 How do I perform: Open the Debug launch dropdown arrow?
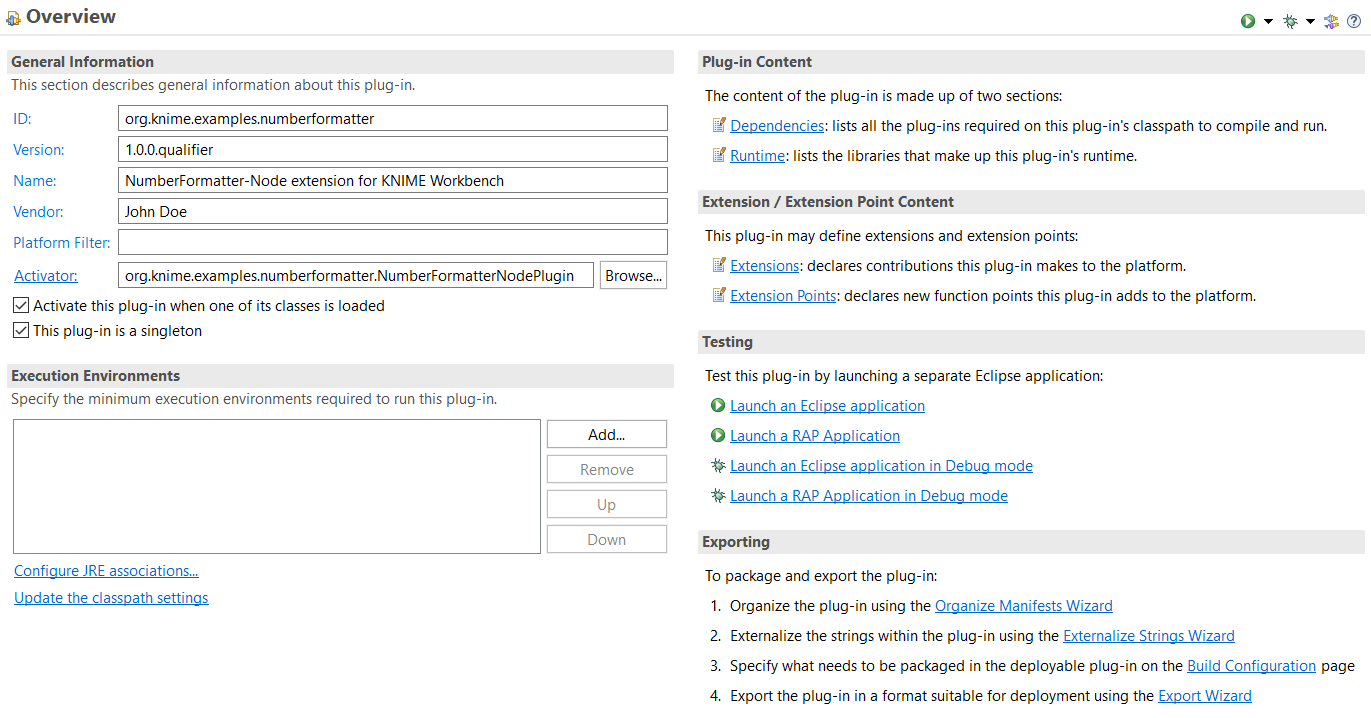[1310, 21]
